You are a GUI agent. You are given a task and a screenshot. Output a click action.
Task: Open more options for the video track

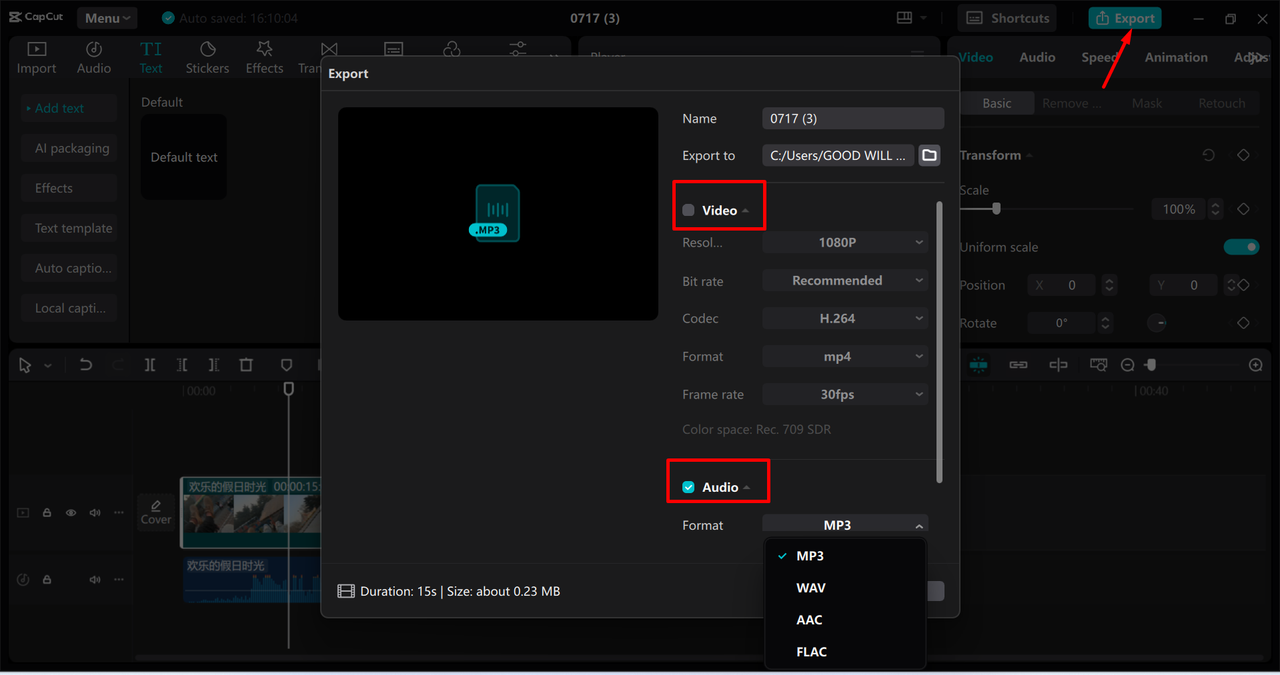119,513
